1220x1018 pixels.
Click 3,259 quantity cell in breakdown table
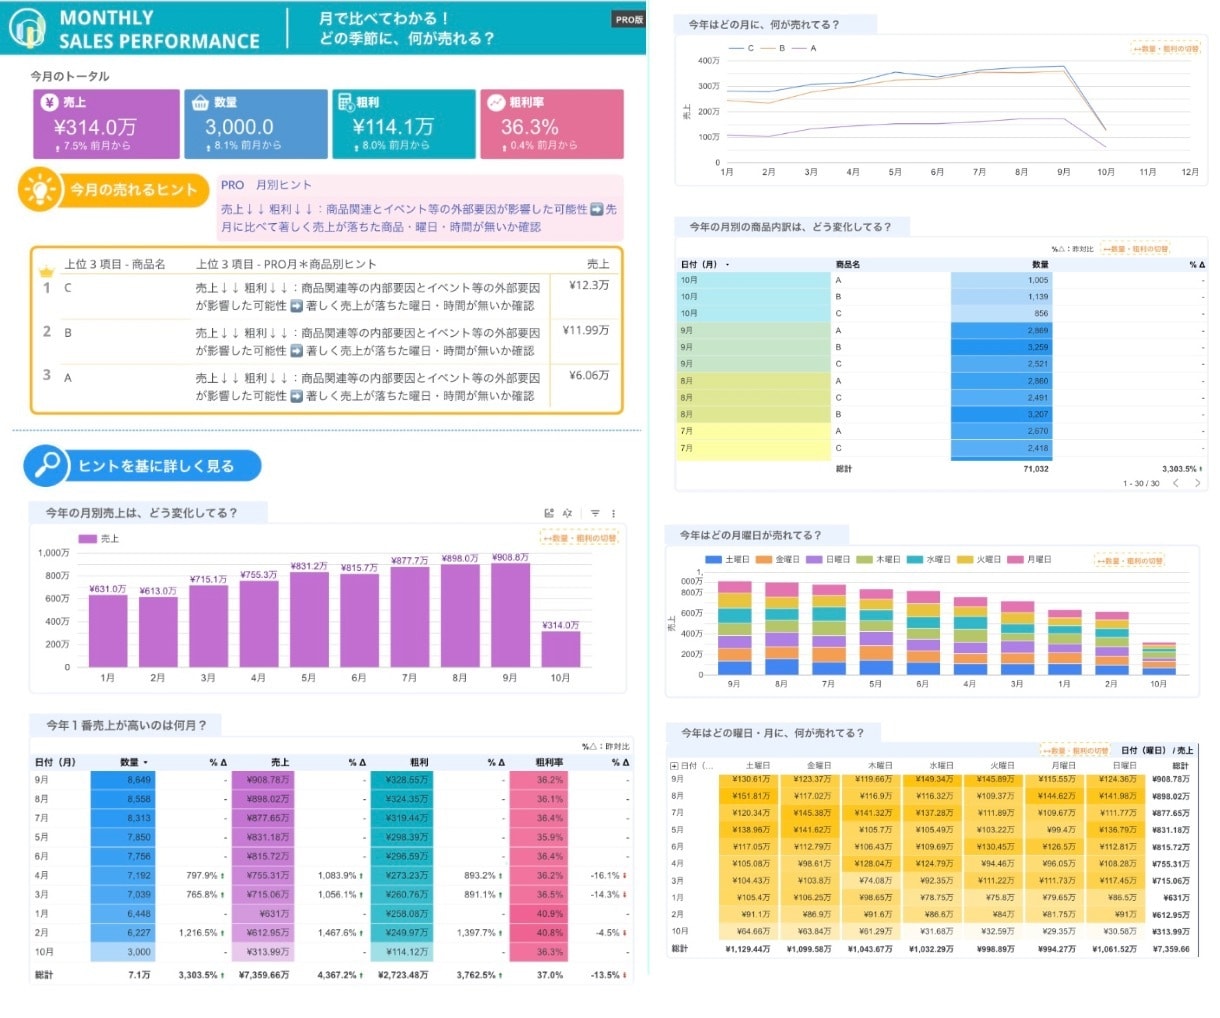click(x=1000, y=347)
